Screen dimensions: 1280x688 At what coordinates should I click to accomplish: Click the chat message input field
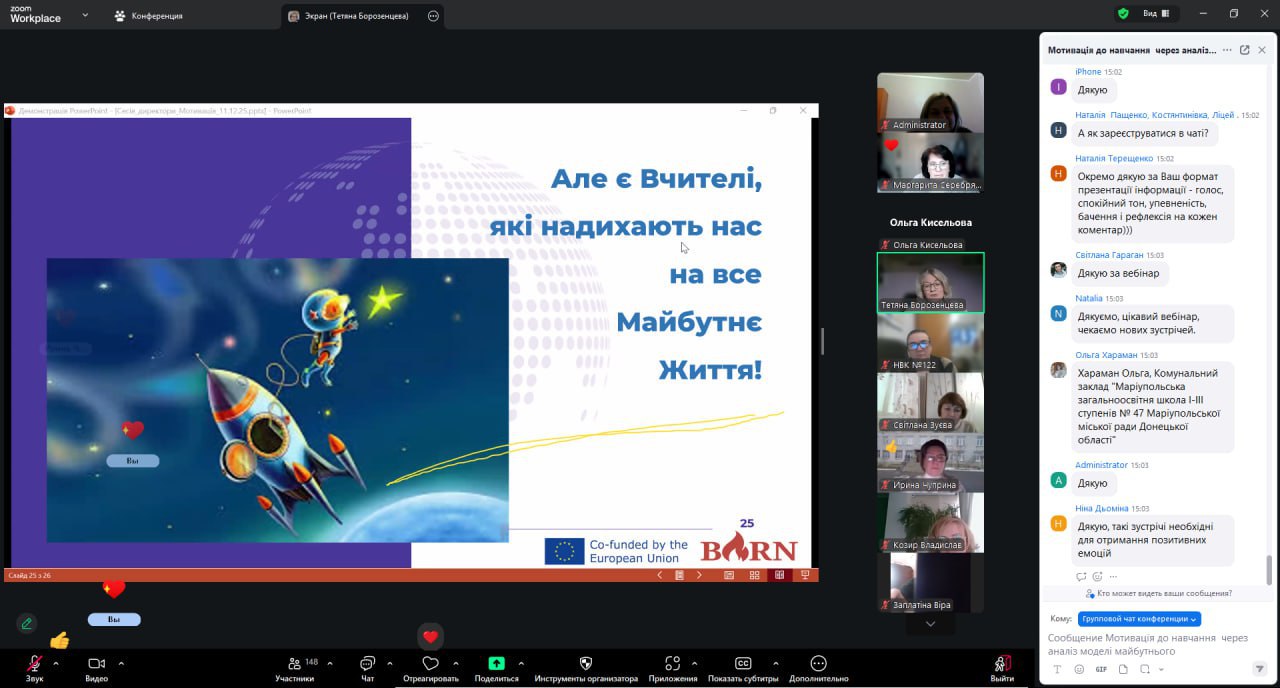[1150, 644]
